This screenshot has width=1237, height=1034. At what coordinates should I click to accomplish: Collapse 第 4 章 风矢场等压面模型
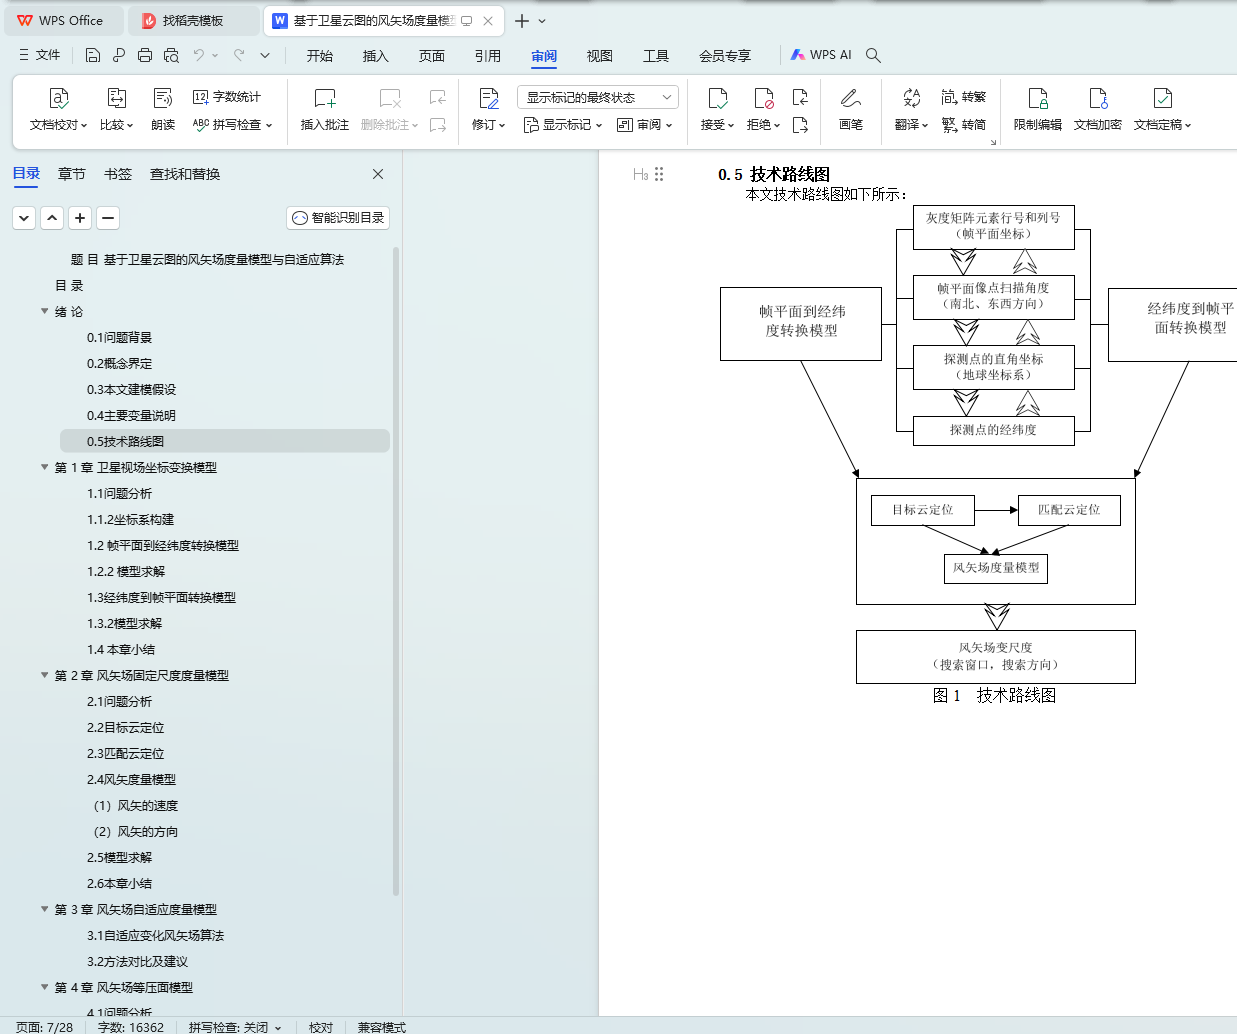(44, 987)
